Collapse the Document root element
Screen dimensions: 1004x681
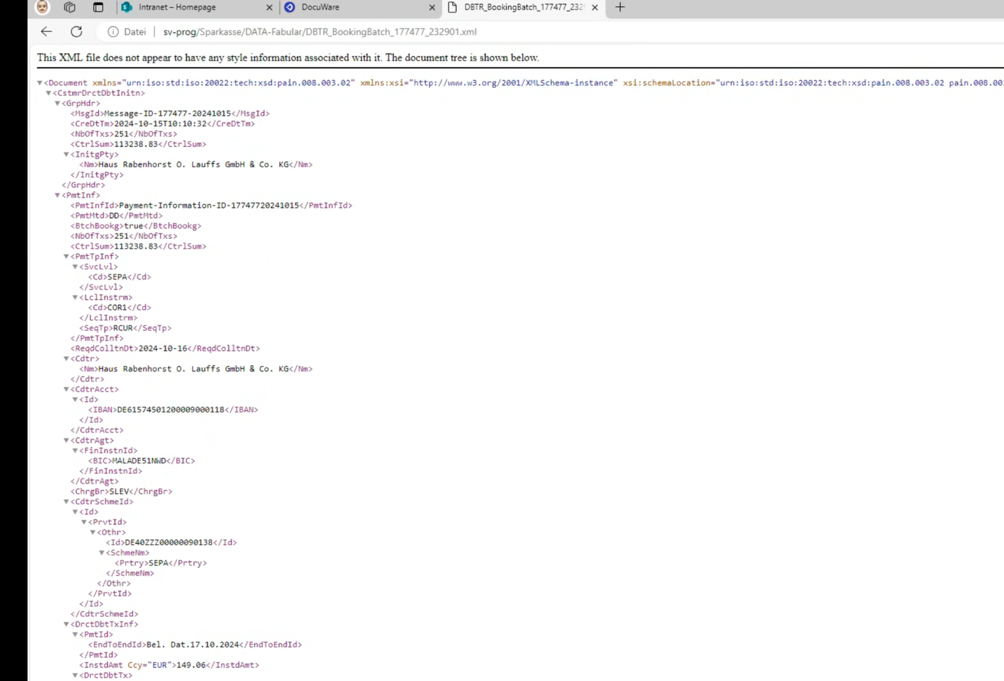coord(39,82)
